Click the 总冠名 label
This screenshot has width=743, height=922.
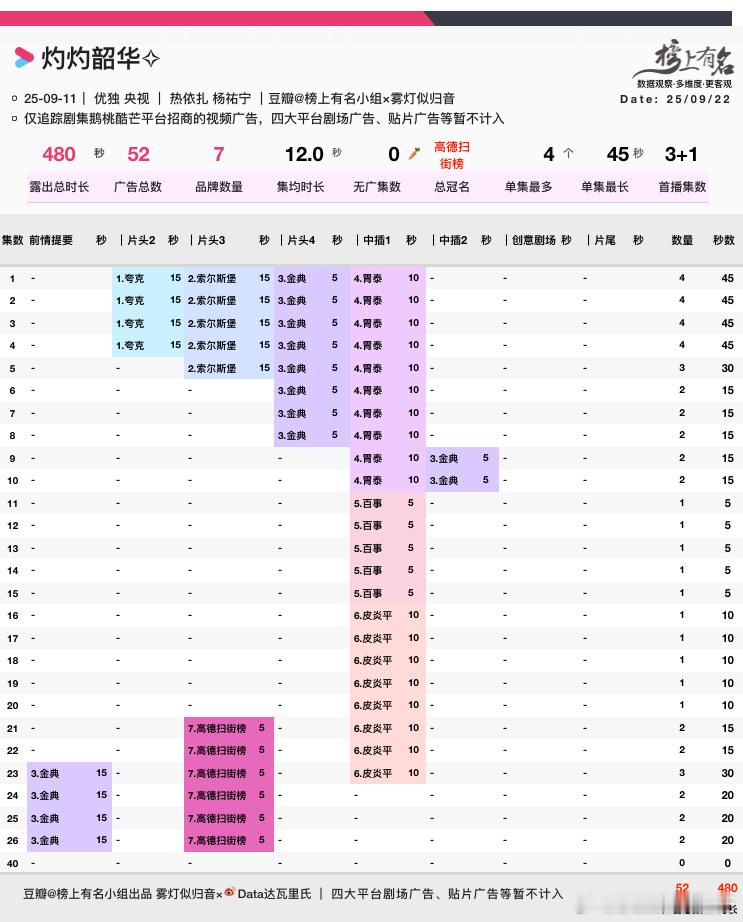[451, 187]
